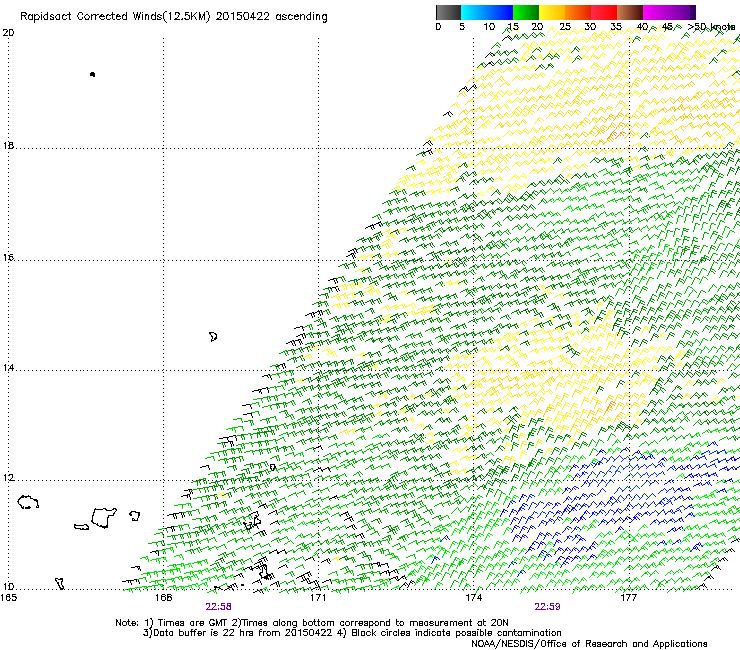Pick the red 30–35 knots legend swatch
This screenshot has height=650, width=740.
pos(604,12)
